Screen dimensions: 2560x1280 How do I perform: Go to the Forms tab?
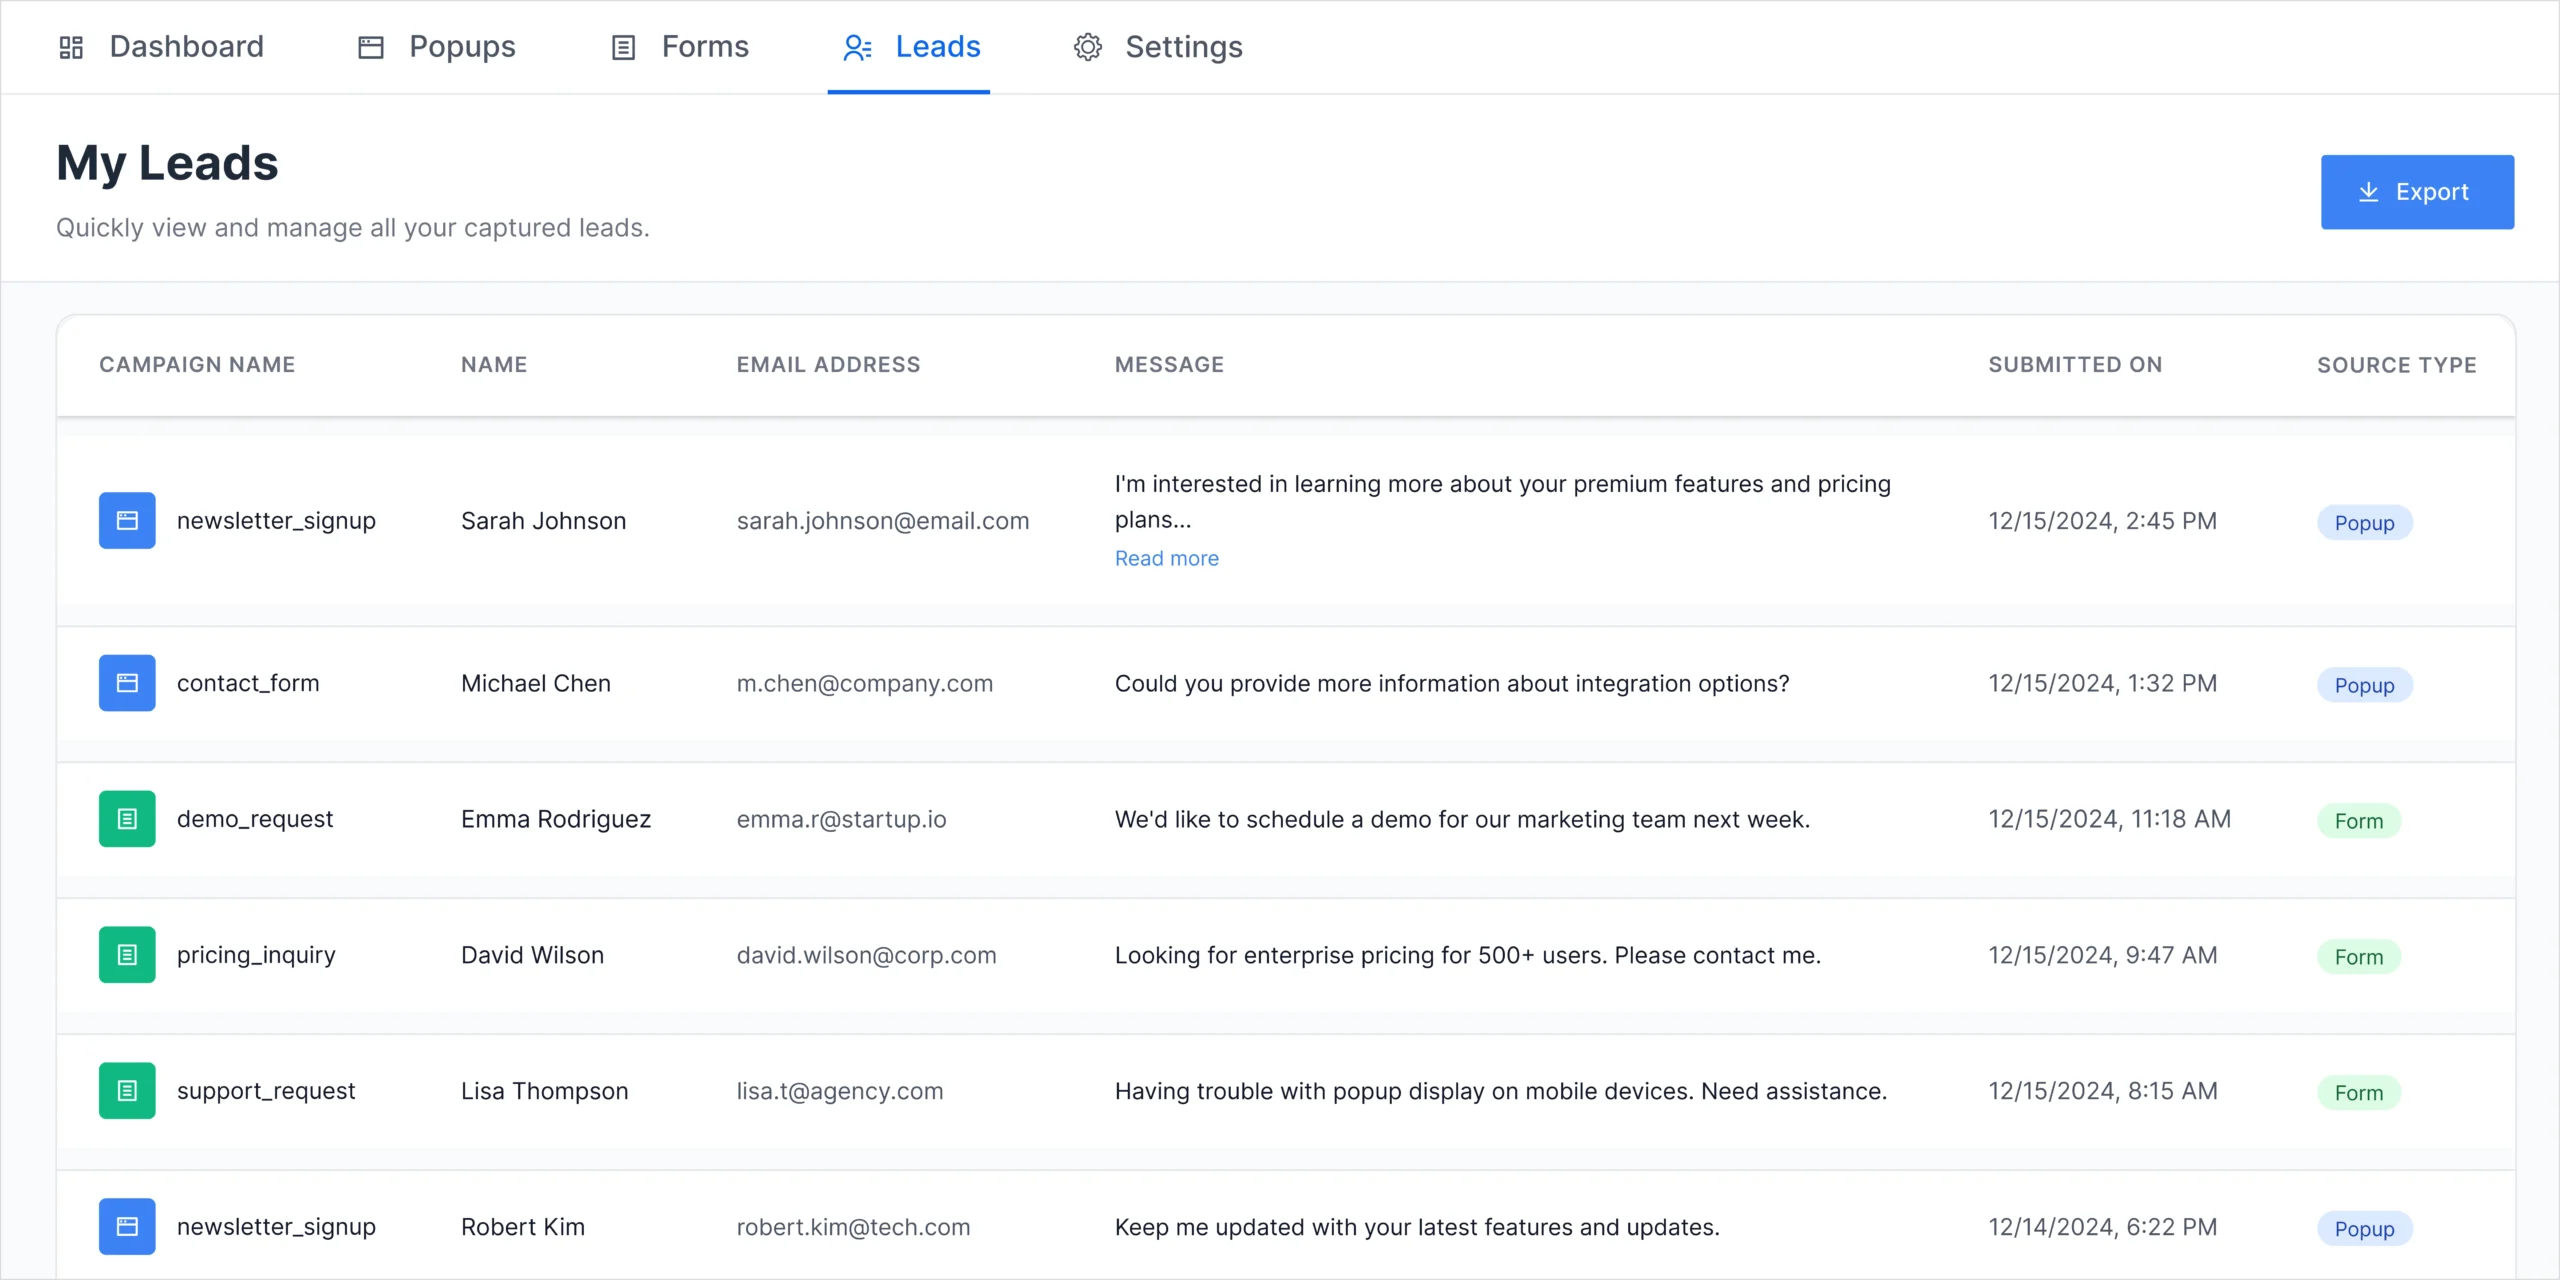pyautogui.click(x=680, y=47)
